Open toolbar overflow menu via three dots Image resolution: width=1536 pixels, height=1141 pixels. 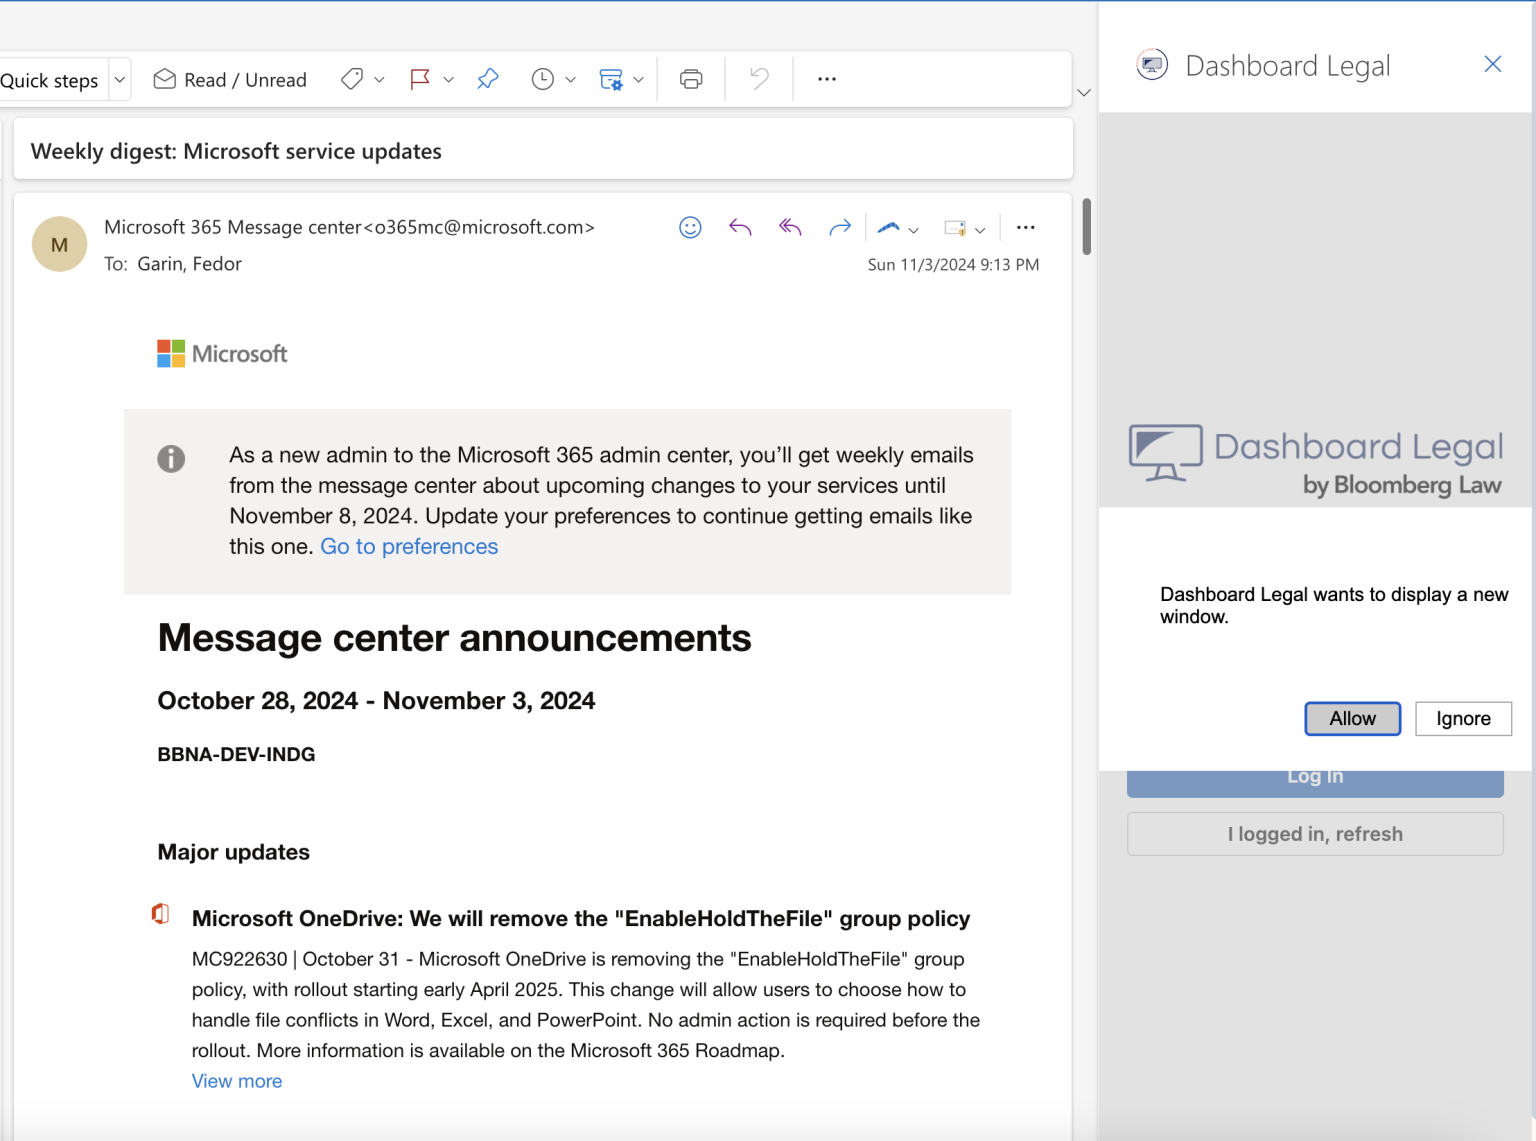pos(826,78)
